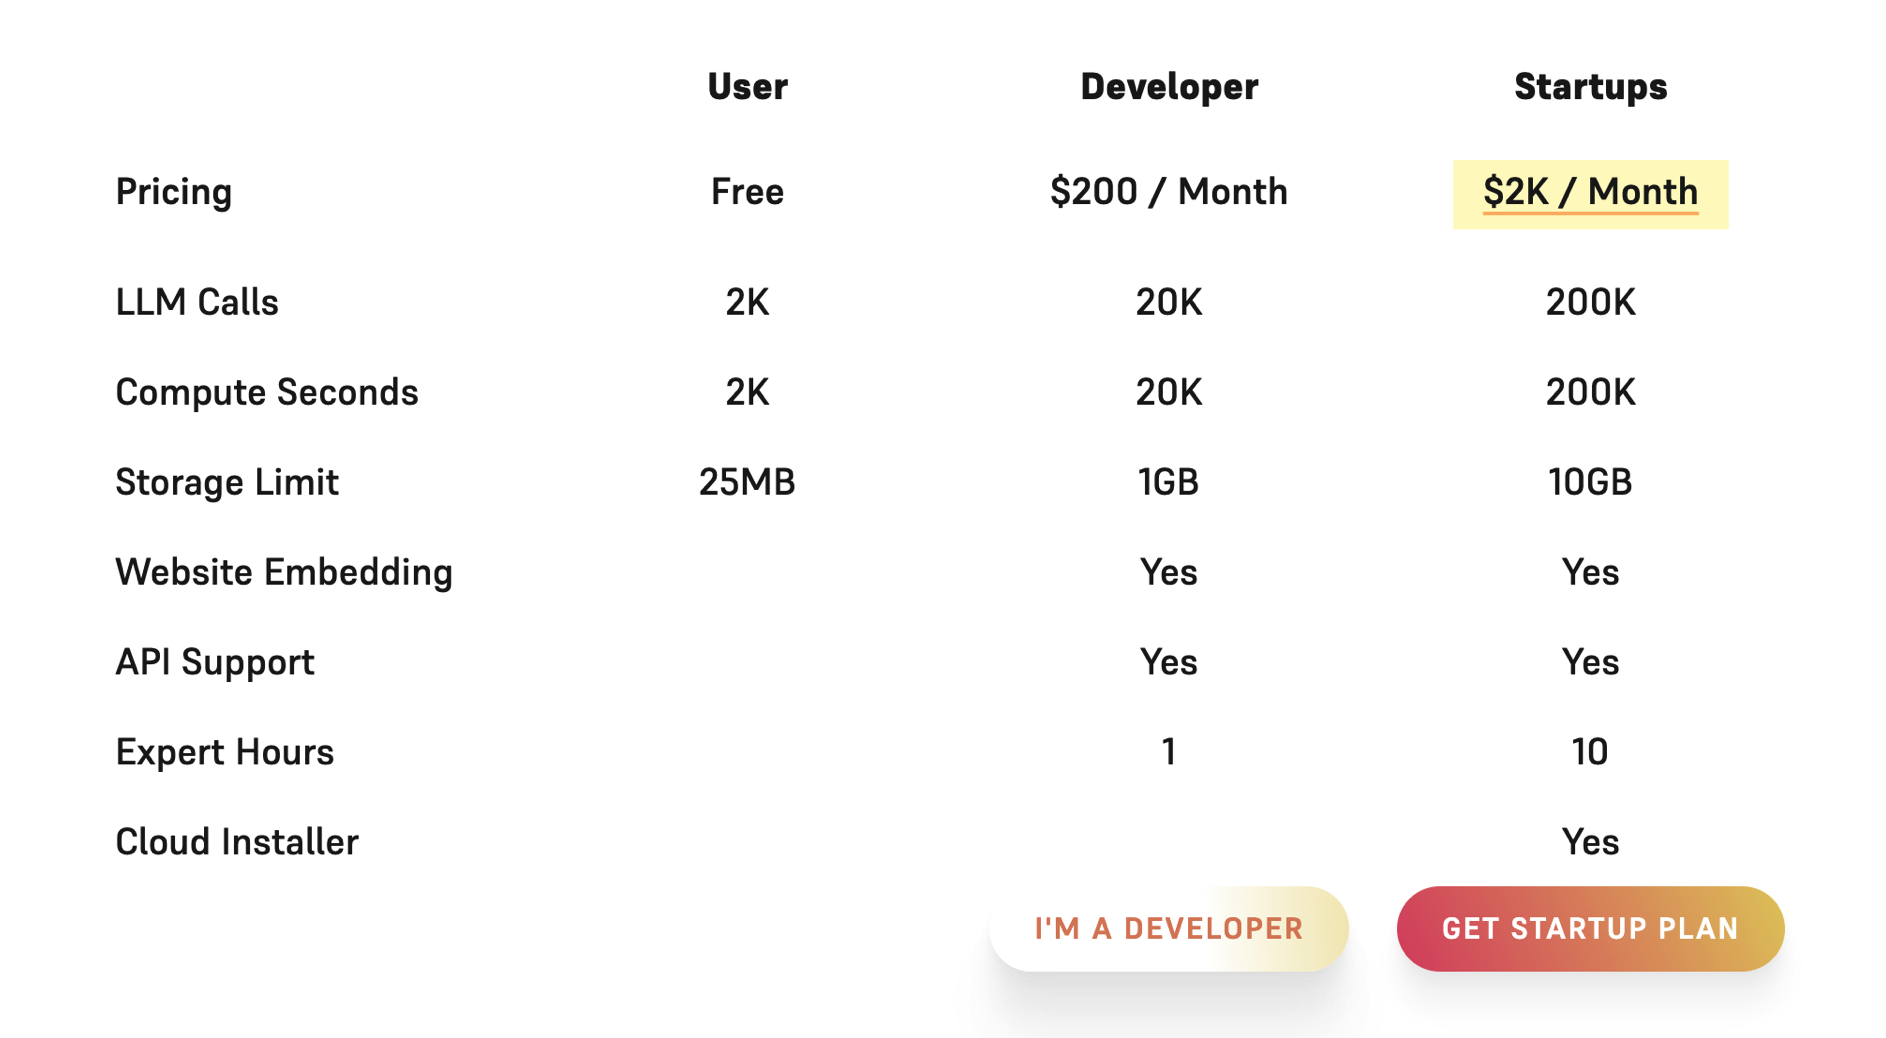Click the 10GB storage value
Image resolution: width=1886 pixels, height=1038 pixels.
[x=1590, y=482]
